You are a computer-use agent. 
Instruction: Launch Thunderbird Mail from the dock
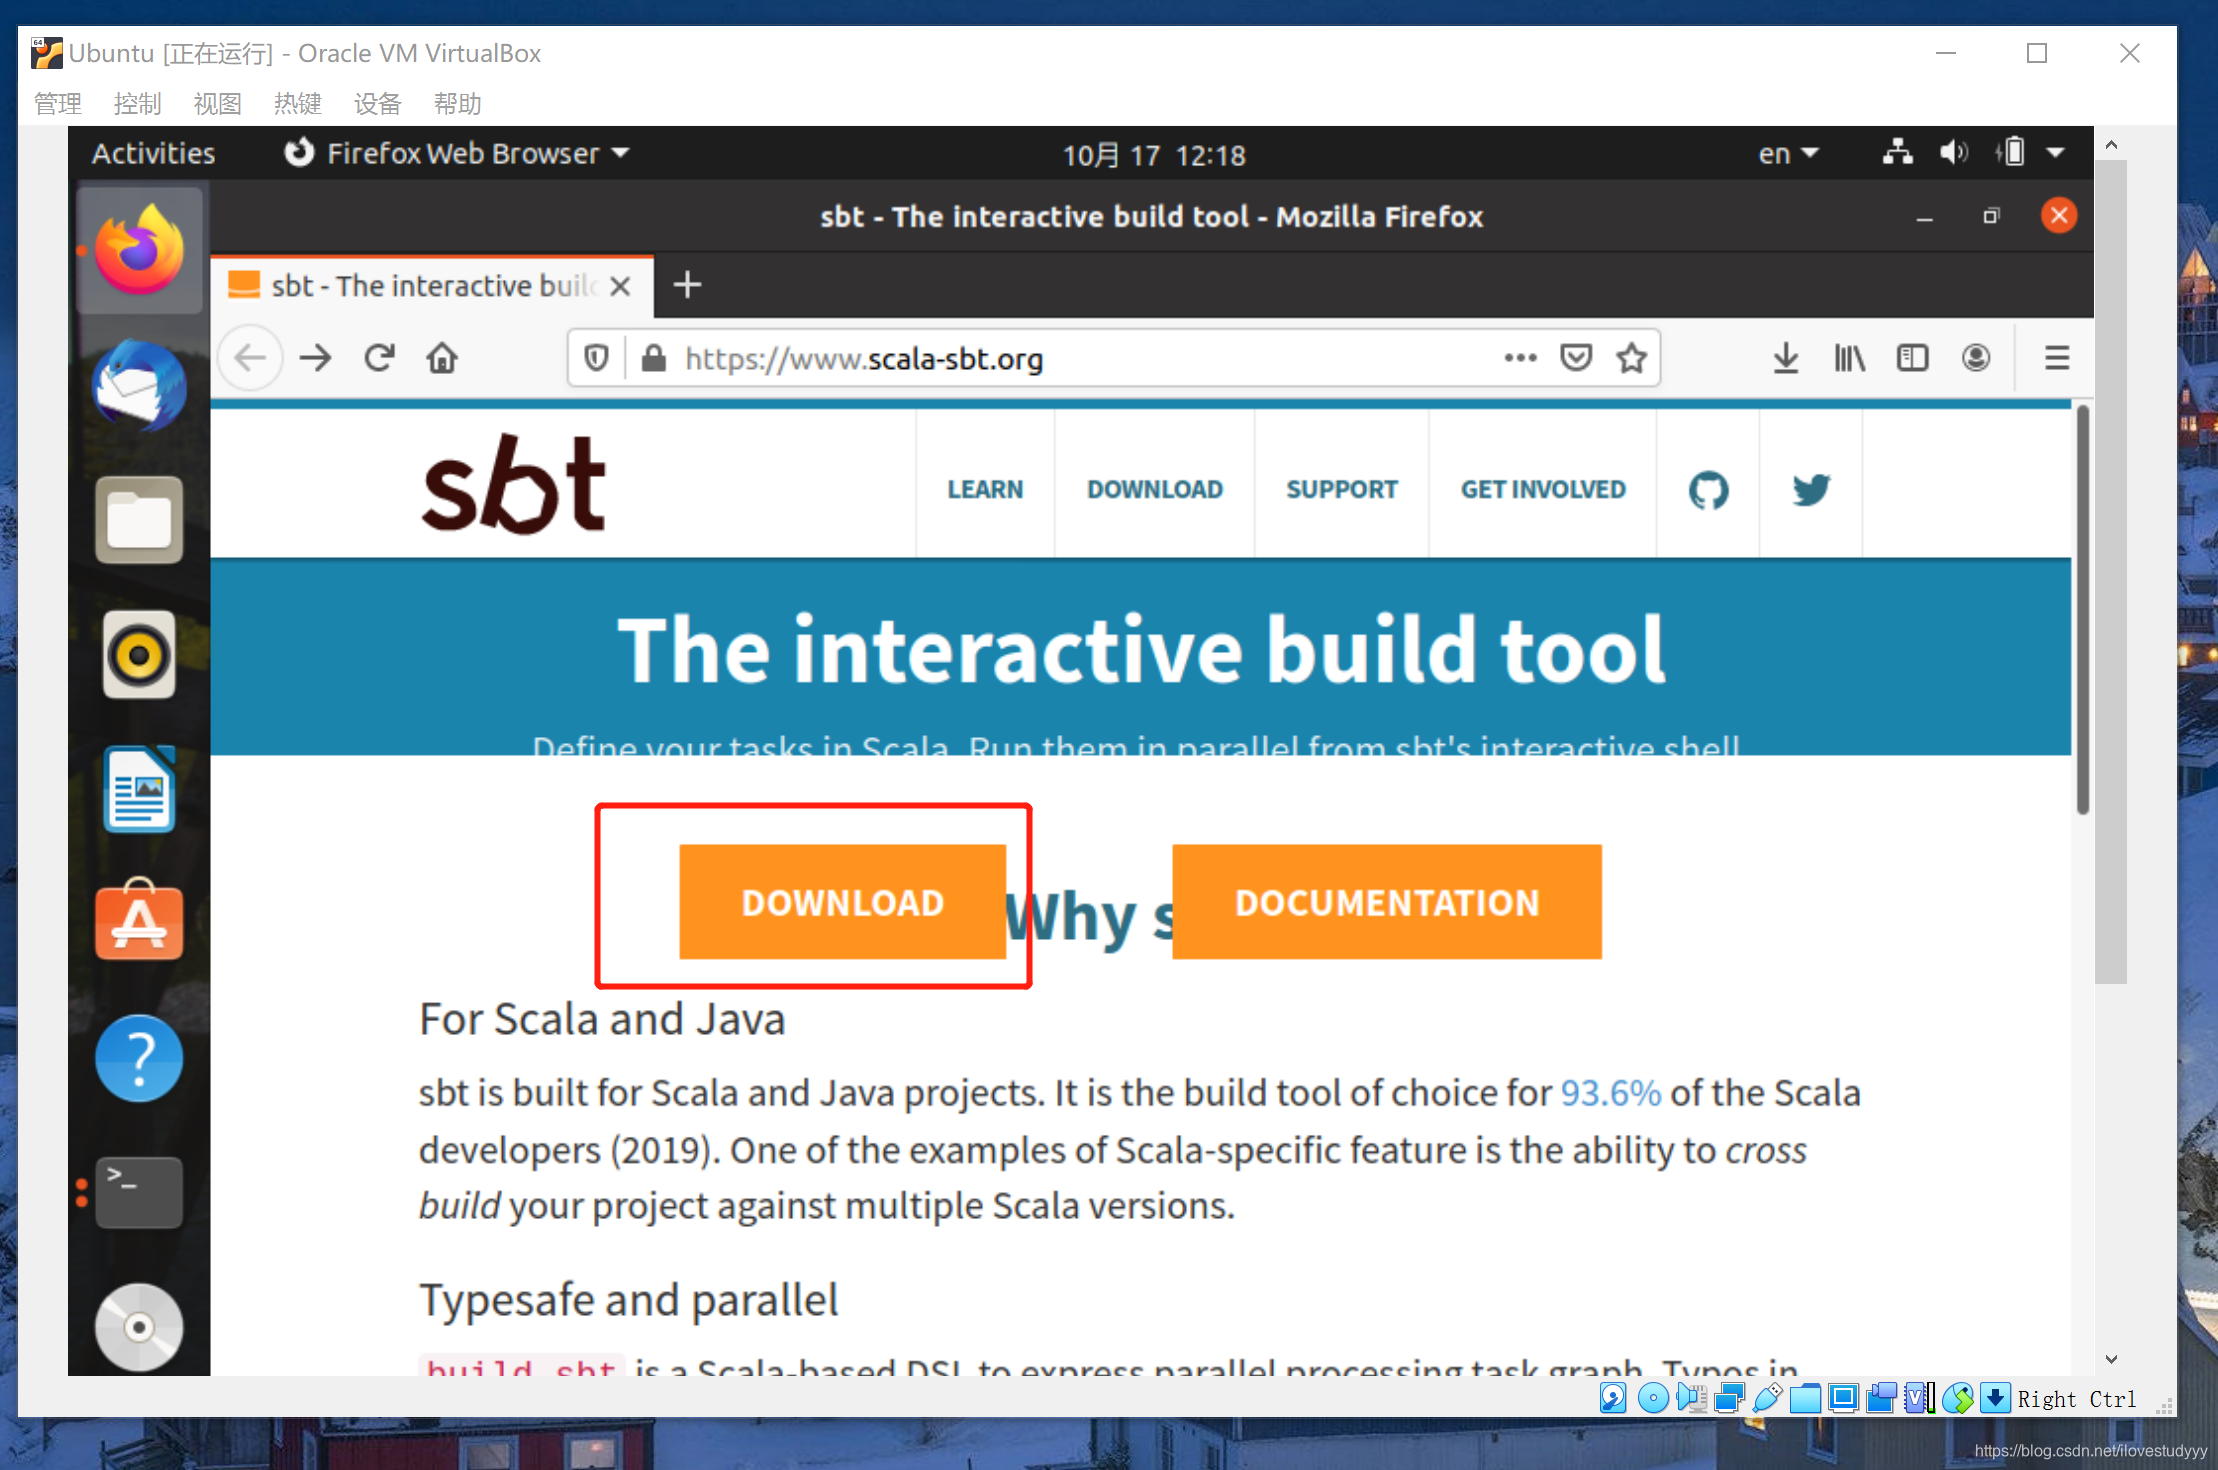point(139,387)
